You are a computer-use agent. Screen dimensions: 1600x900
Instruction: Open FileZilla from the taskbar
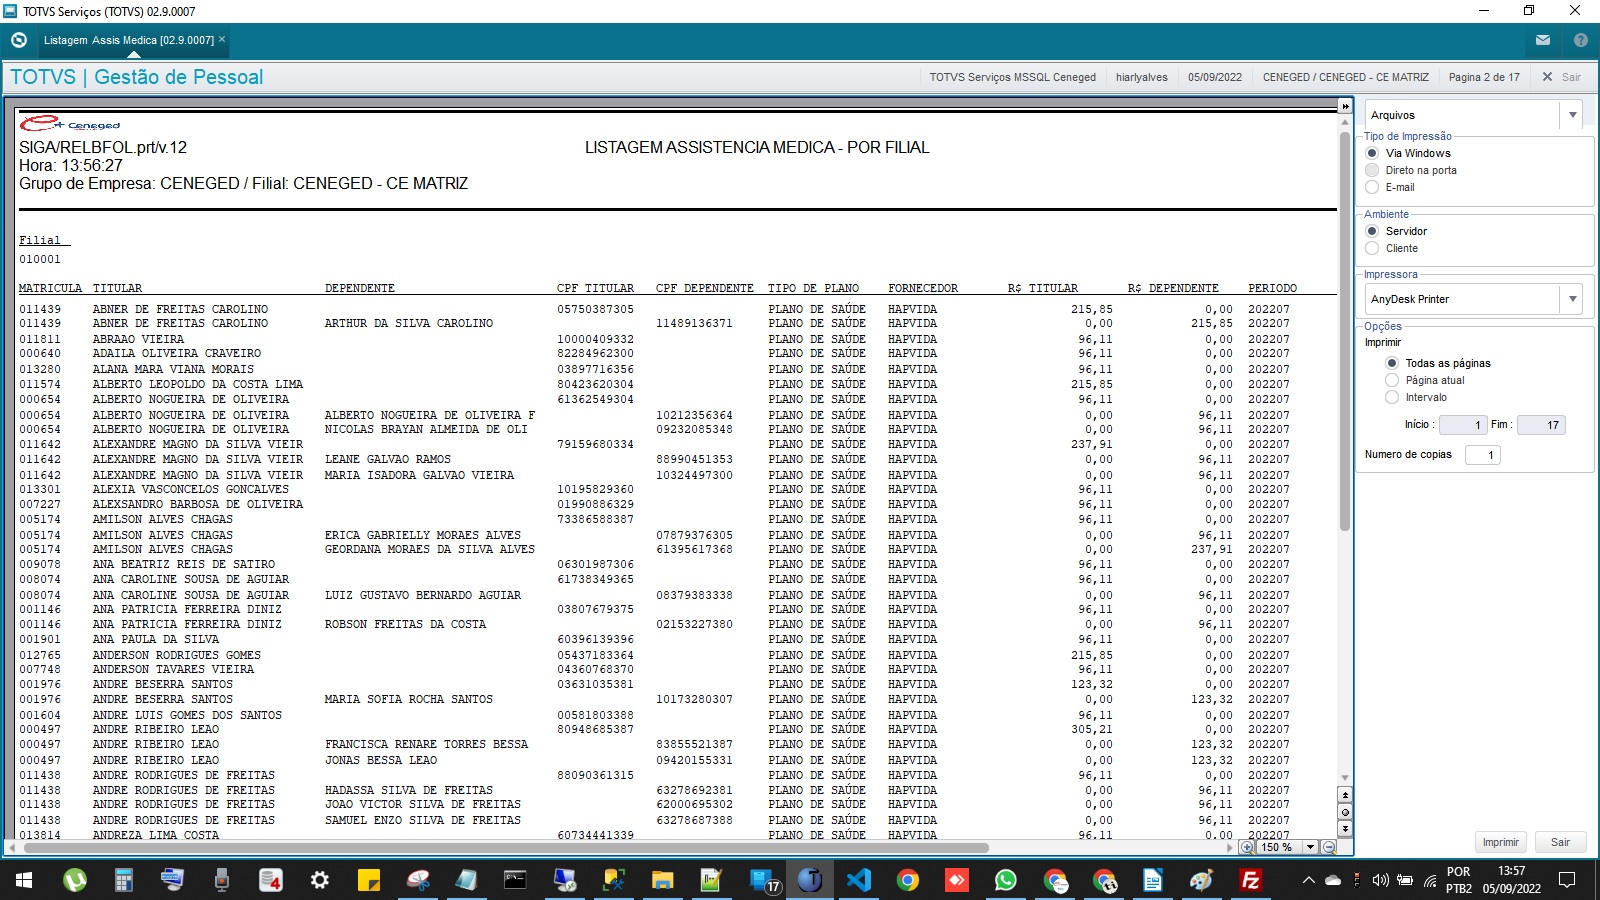1250,880
